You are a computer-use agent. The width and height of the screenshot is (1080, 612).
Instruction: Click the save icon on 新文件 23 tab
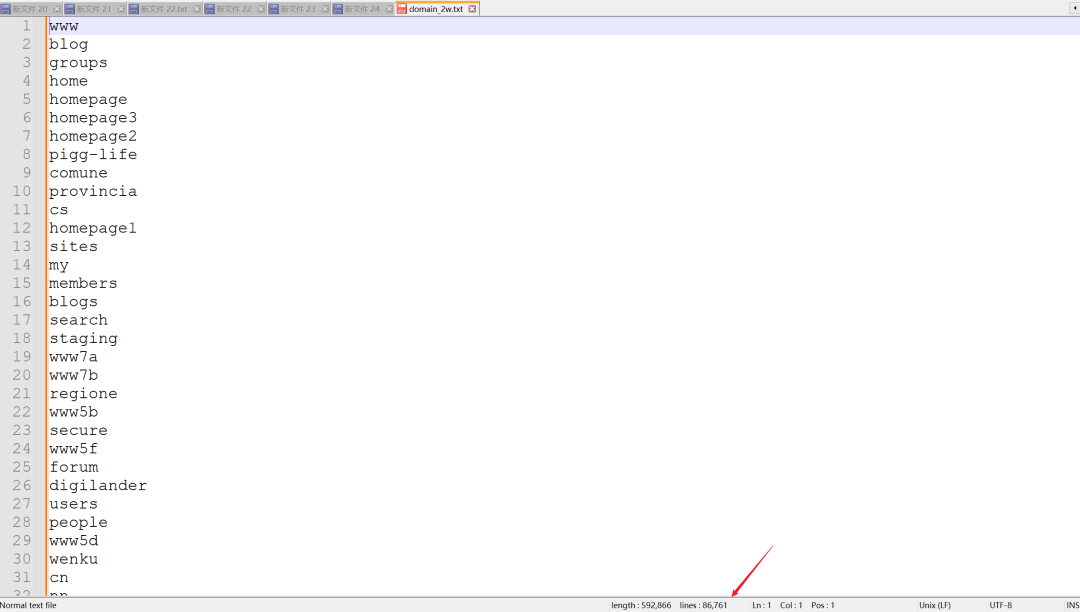tap(273, 9)
